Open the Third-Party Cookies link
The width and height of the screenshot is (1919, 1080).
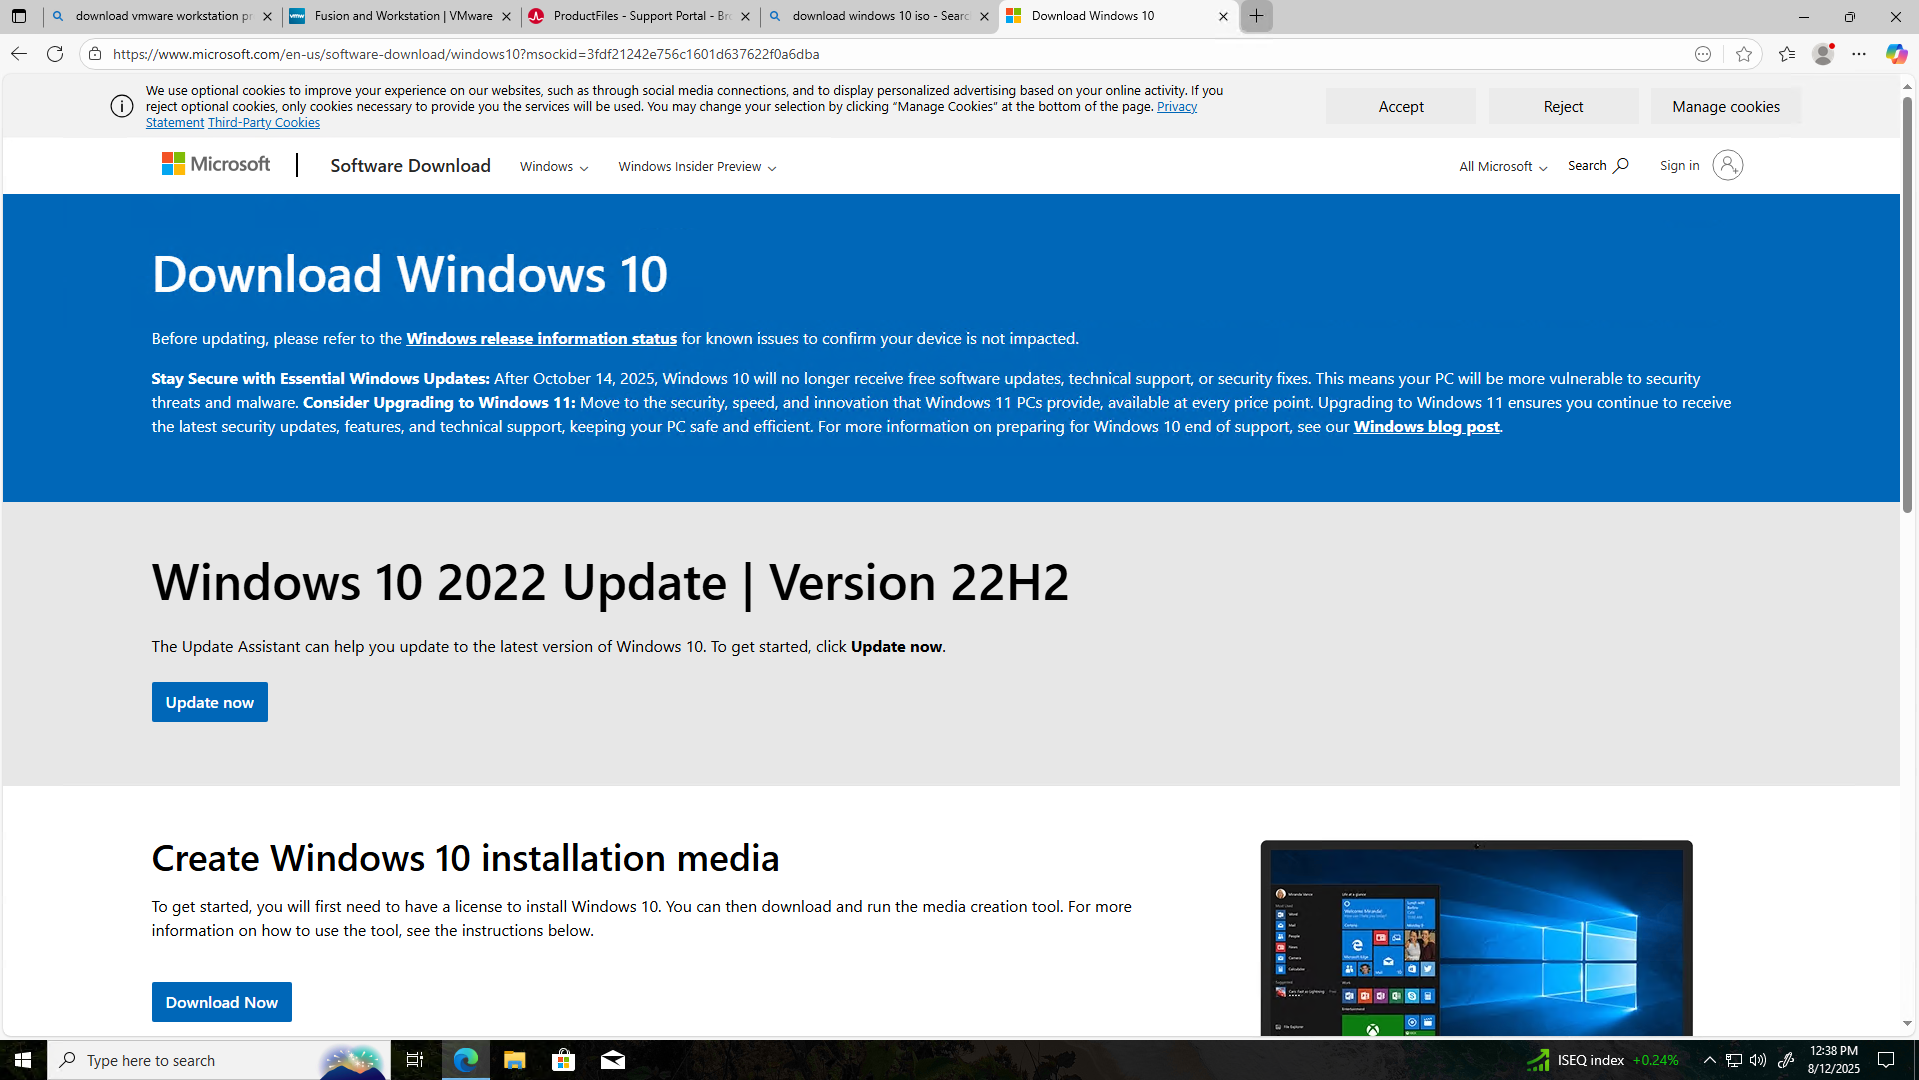point(264,122)
